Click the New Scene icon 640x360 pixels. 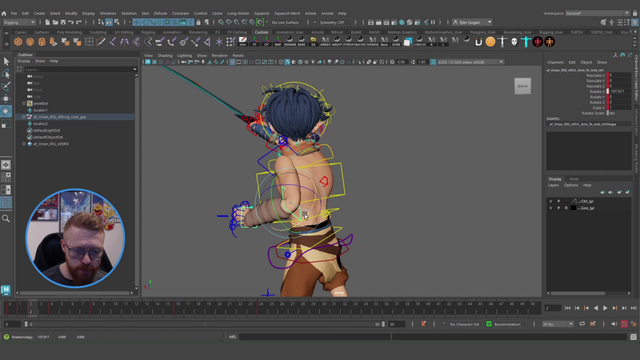pyautogui.click(x=48, y=22)
